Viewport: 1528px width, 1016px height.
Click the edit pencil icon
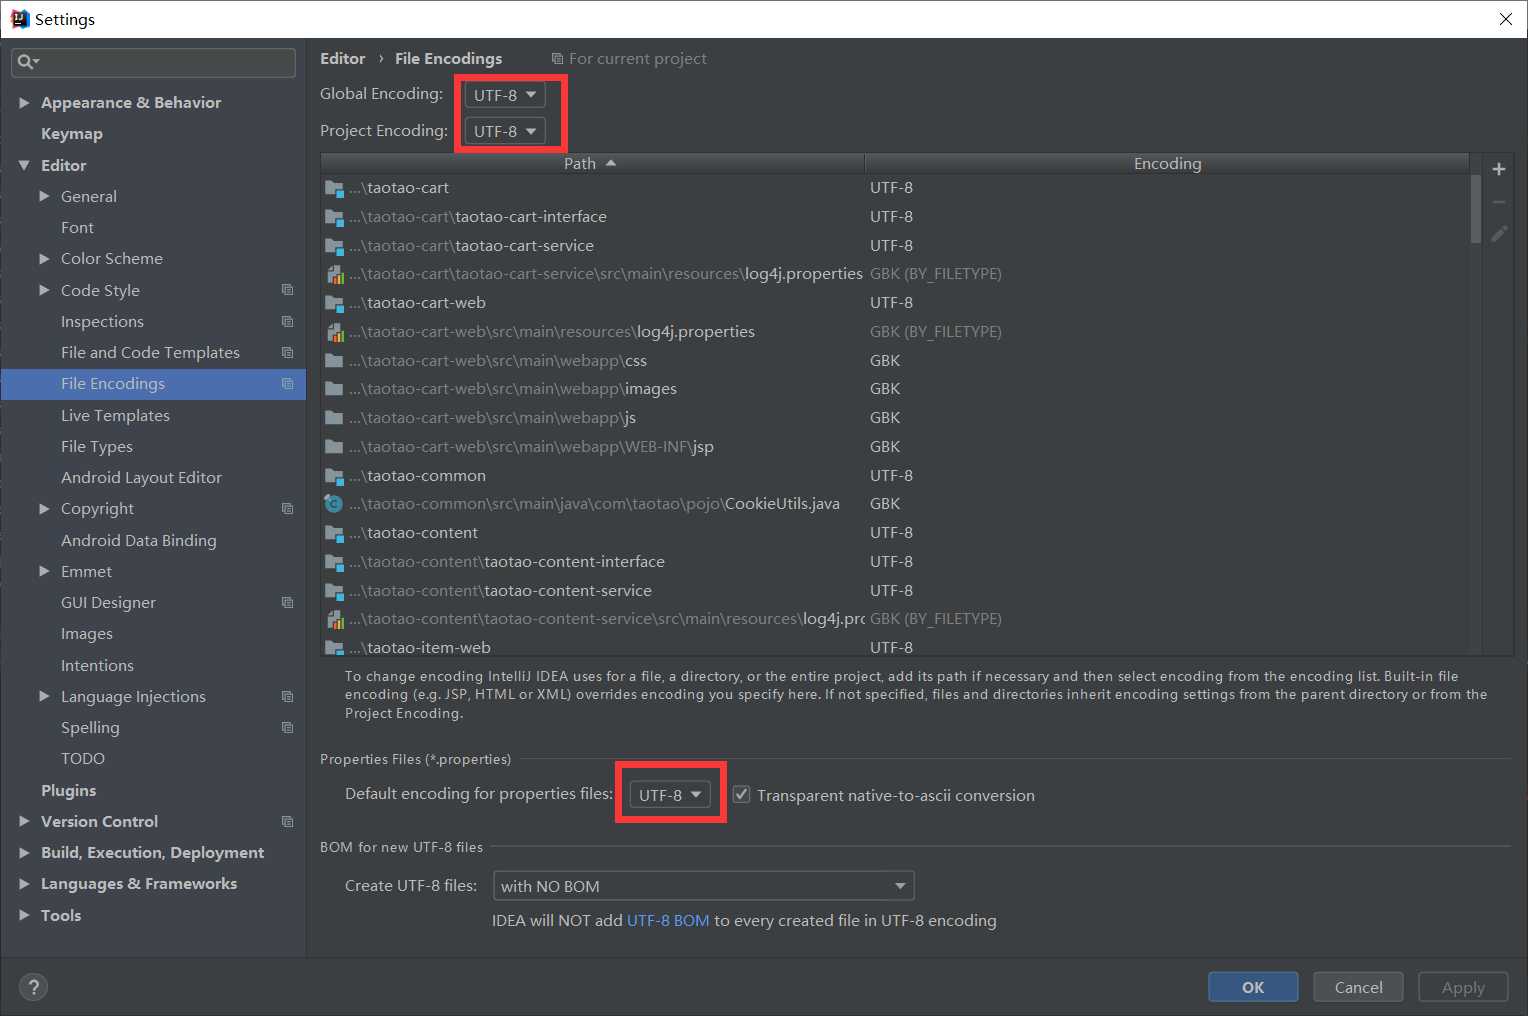coord(1498,233)
